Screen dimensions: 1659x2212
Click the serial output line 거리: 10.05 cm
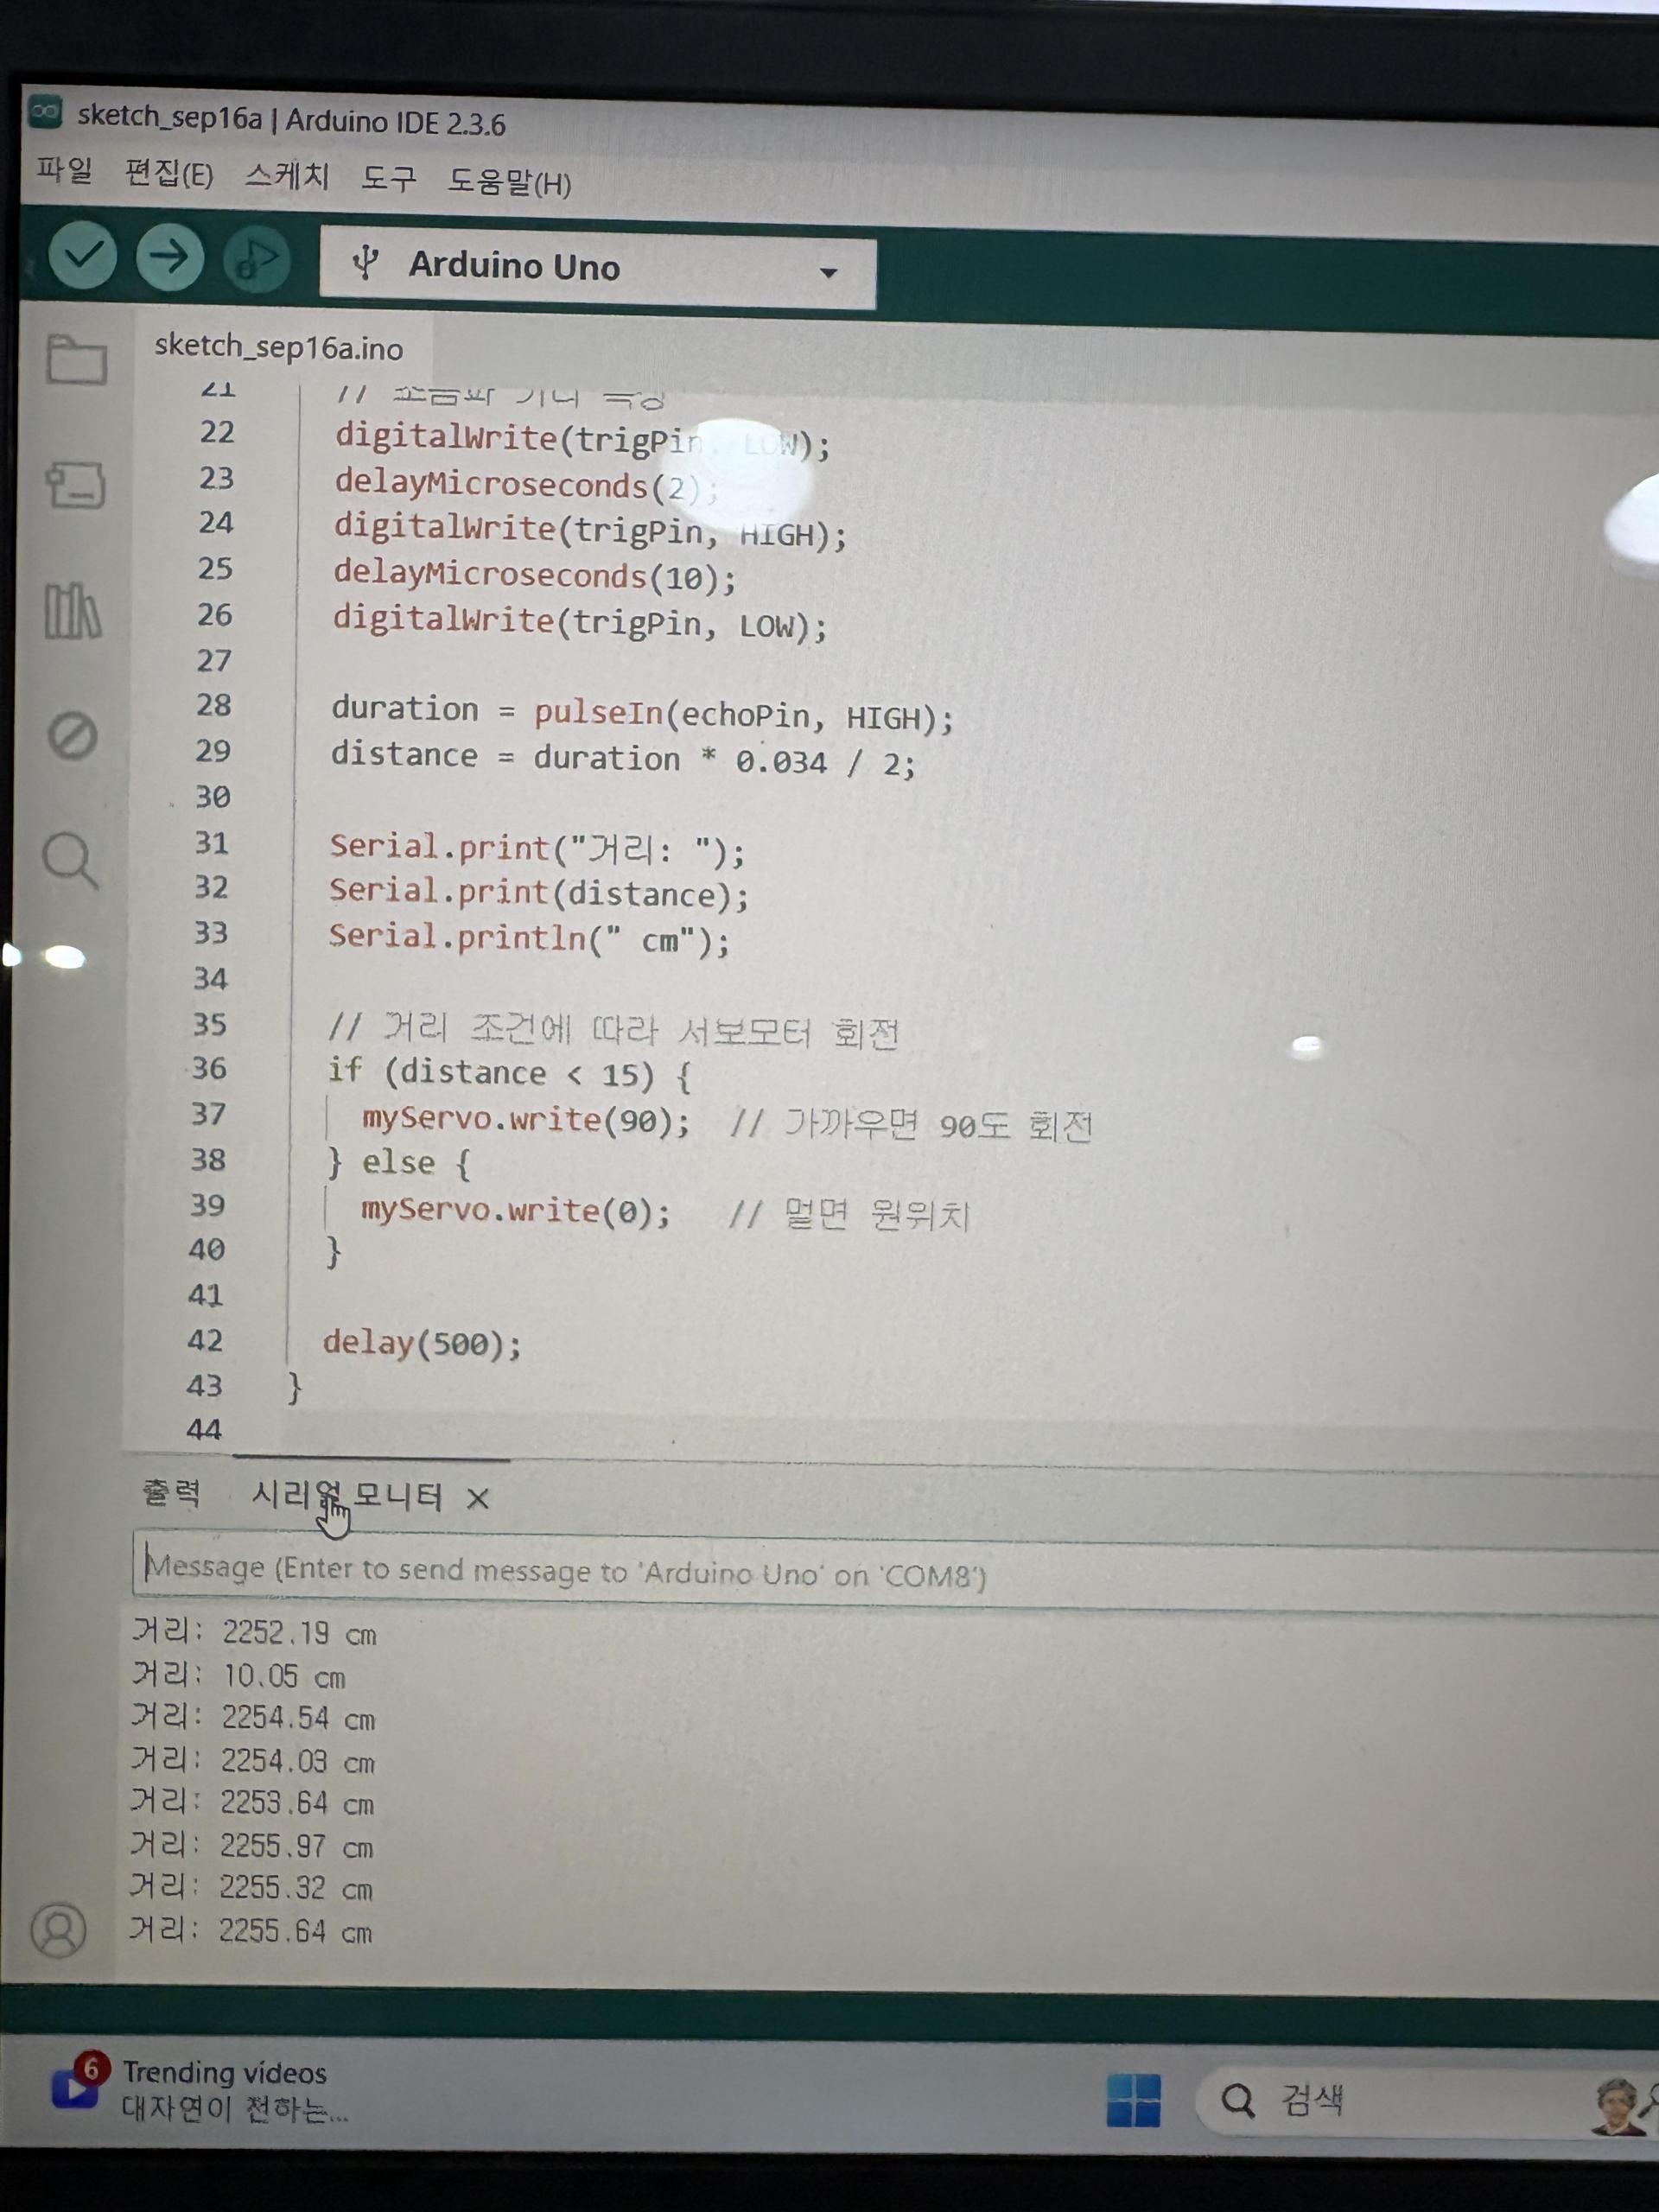tap(238, 1676)
